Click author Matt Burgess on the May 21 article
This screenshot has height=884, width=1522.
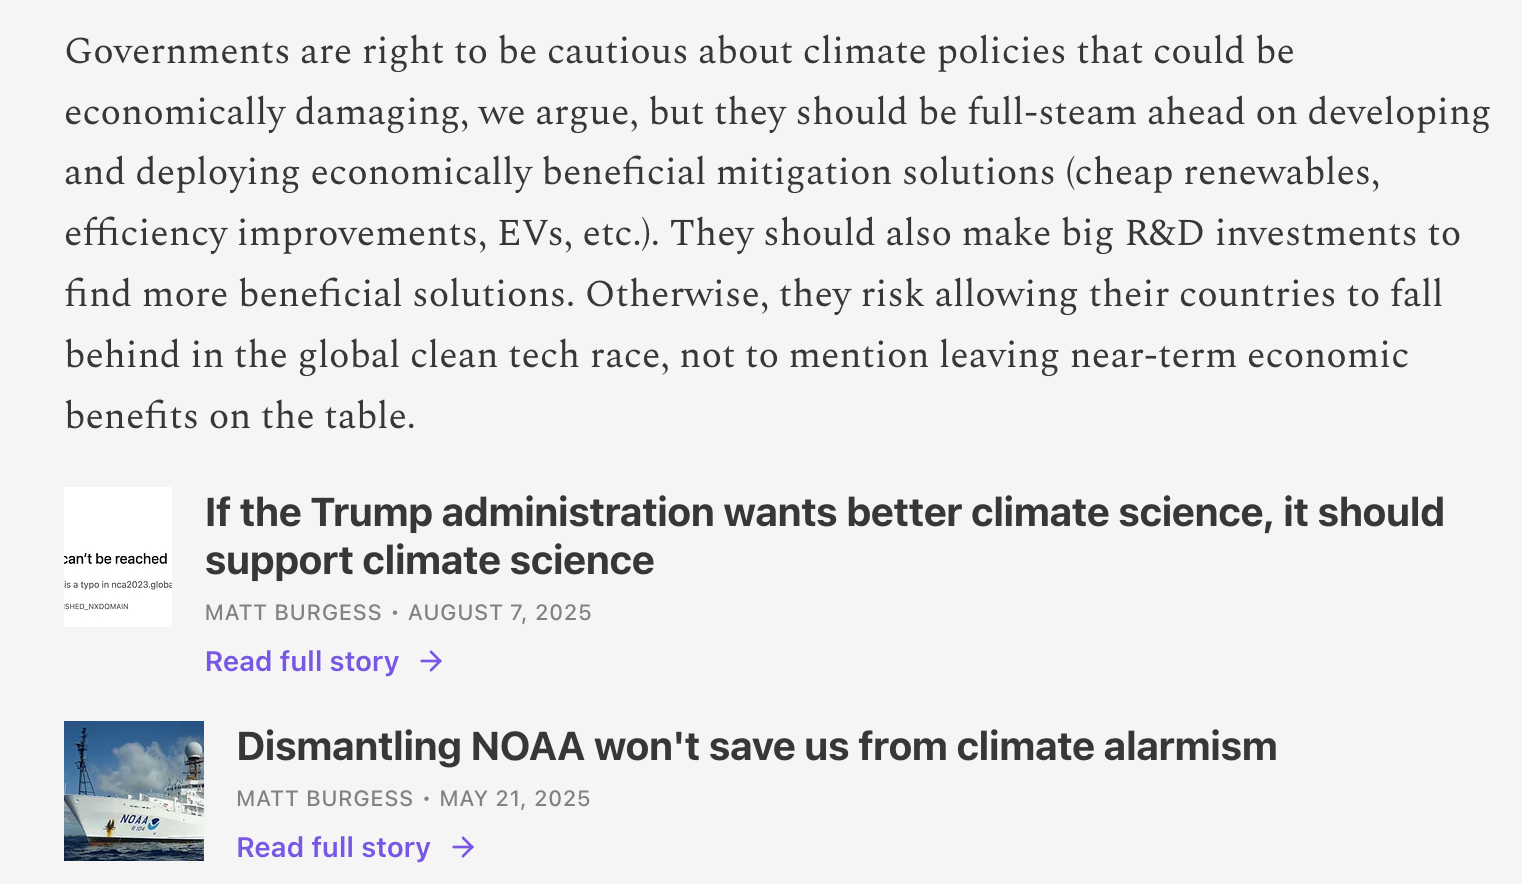pyautogui.click(x=325, y=798)
